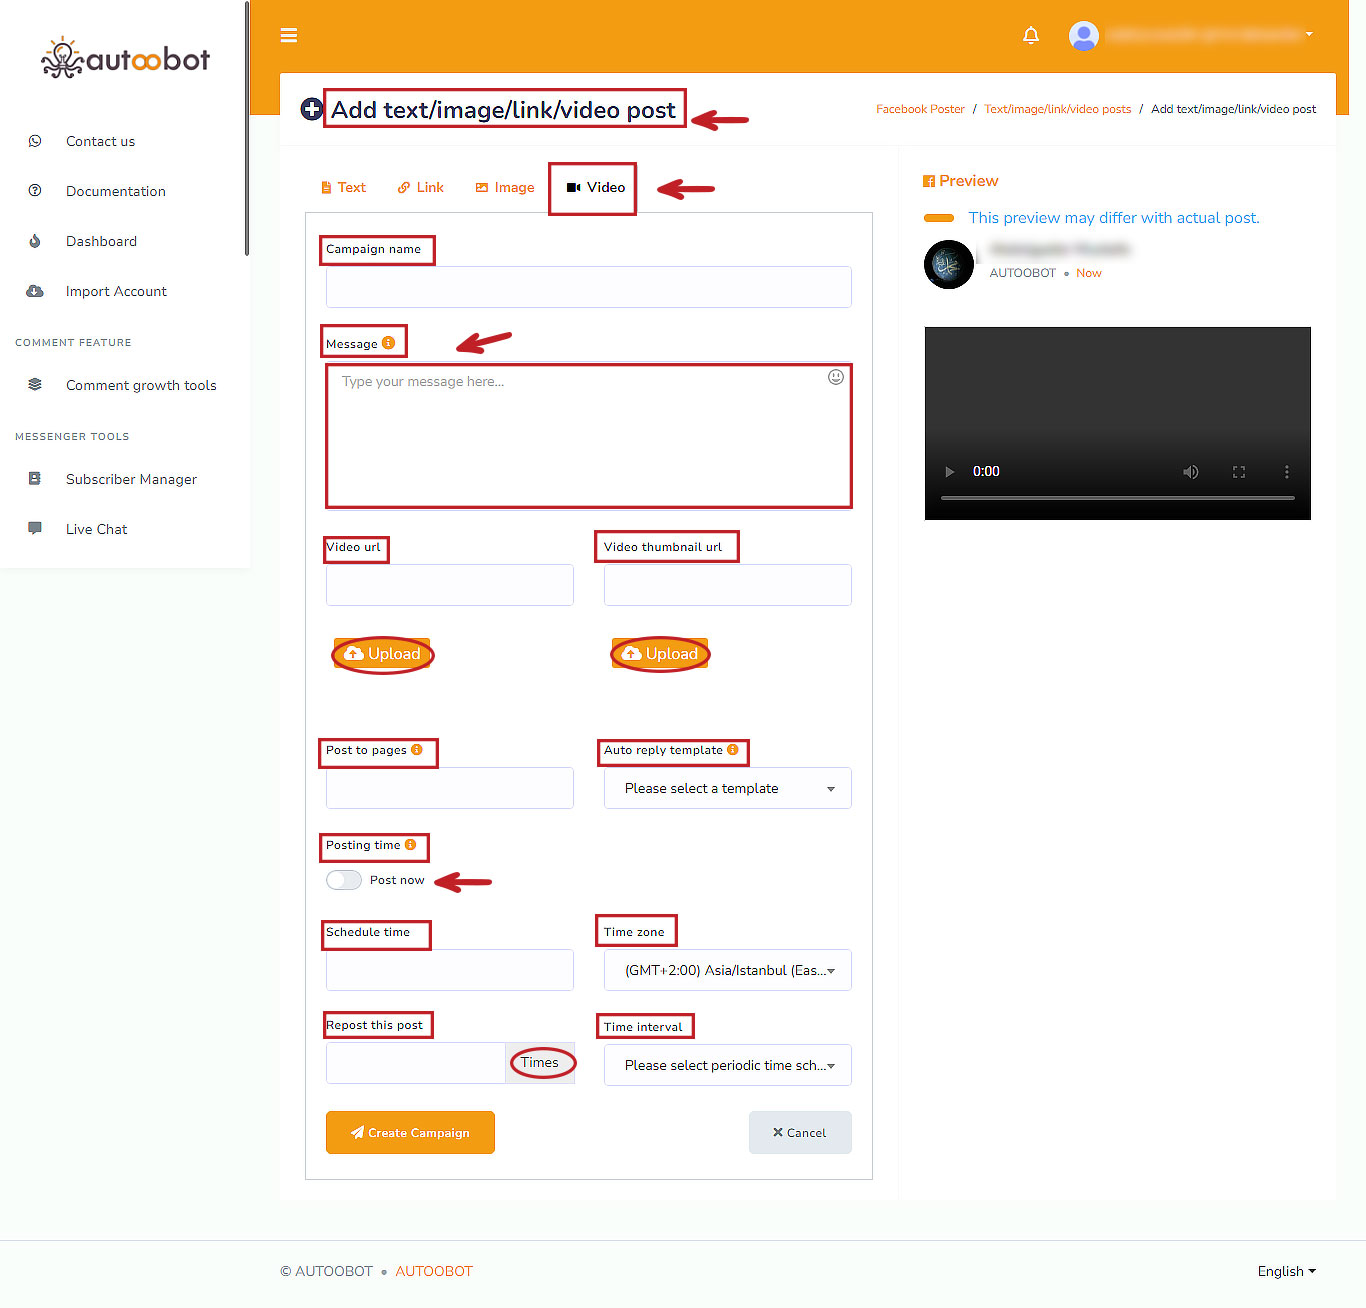The image size is (1366, 1308).
Task: Click the Campaign name input field
Action: pyautogui.click(x=588, y=287)
